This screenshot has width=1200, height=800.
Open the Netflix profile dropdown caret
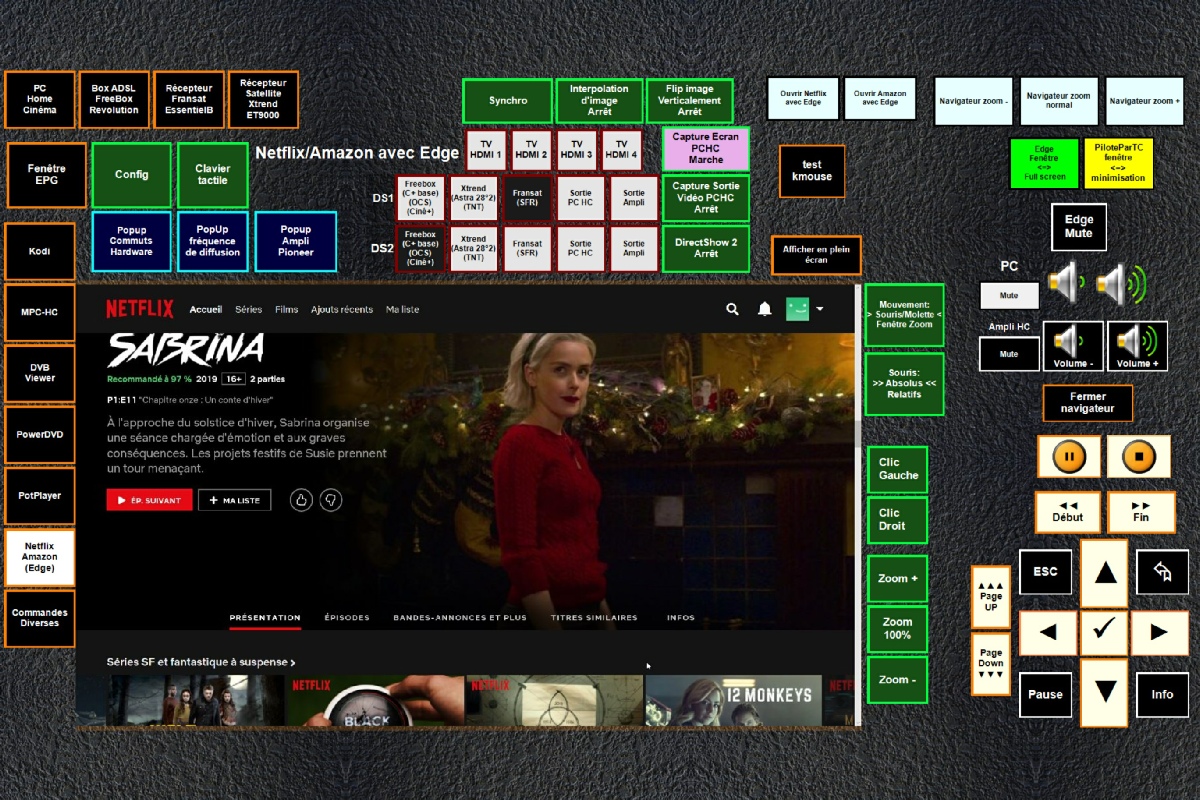click(x=820, y=310)
